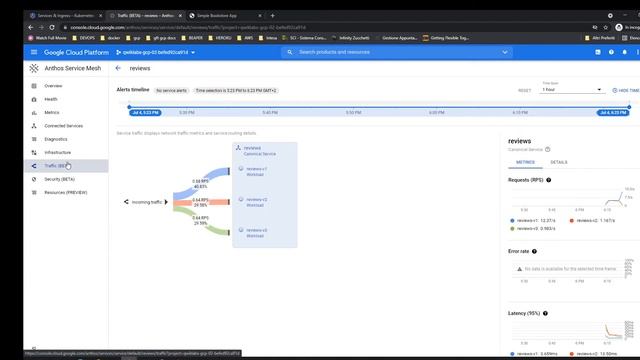Click the browser back button
This screenshot has width=640, height=360.
31,27
